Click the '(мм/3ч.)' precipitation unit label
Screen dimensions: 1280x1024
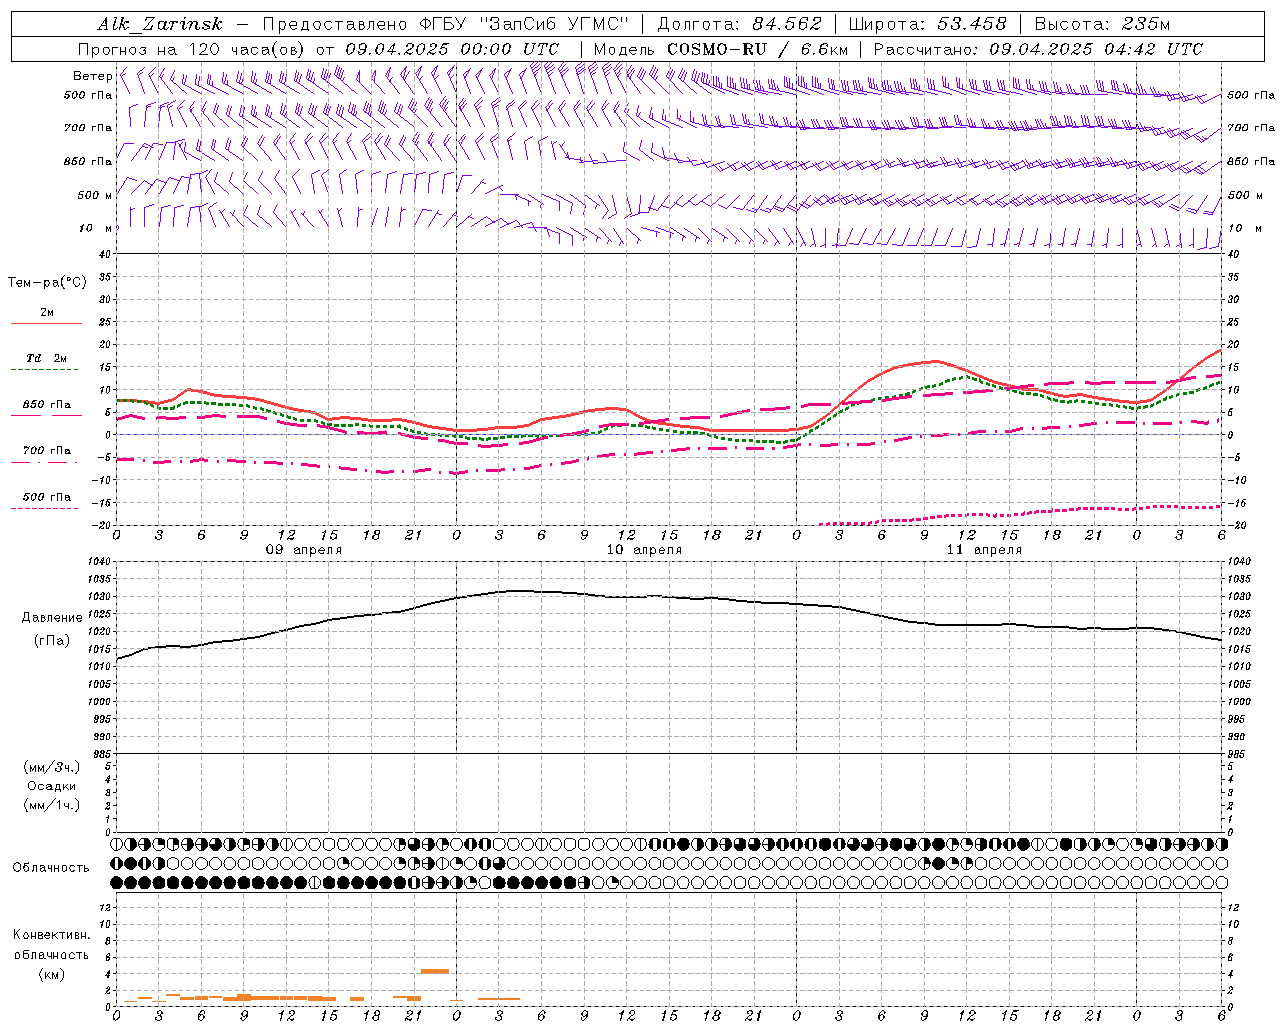click(x=52, y=767)
